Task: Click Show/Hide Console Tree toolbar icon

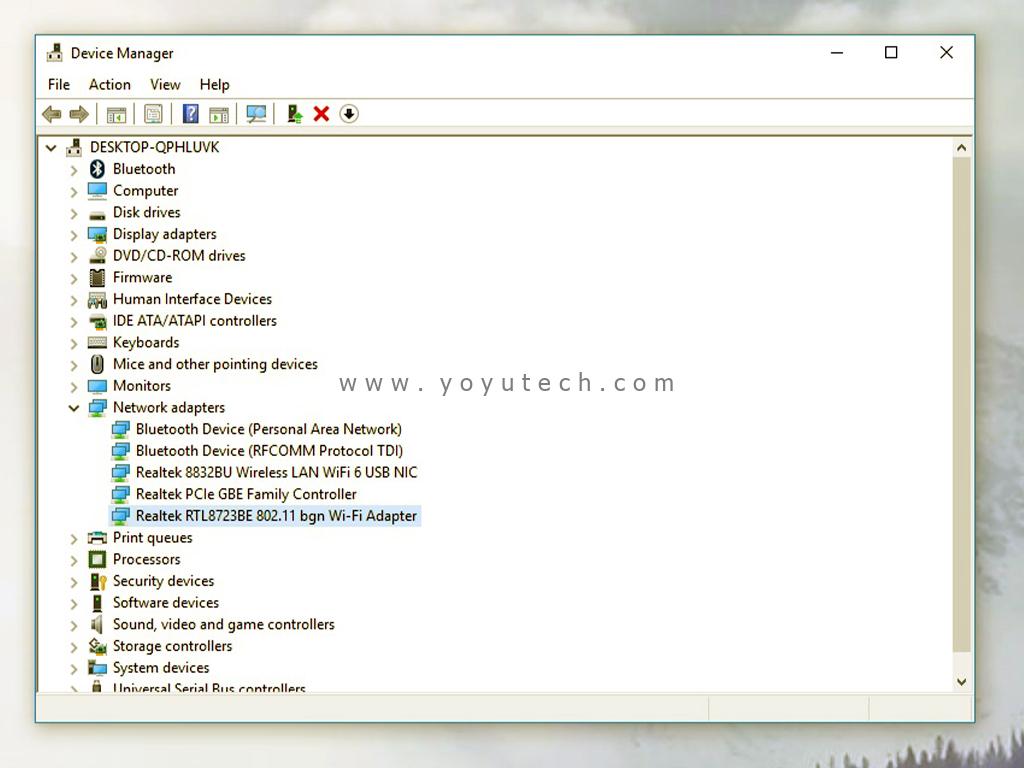Action: 116,115
